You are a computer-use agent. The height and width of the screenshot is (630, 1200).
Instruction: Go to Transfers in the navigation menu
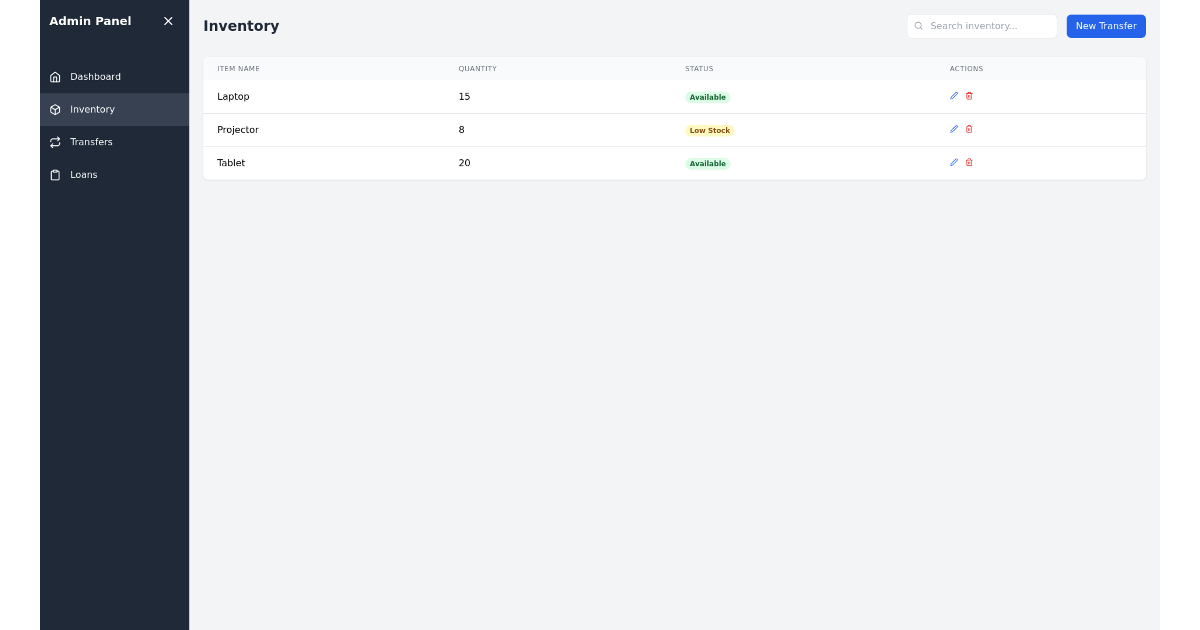tap(91, 142)
